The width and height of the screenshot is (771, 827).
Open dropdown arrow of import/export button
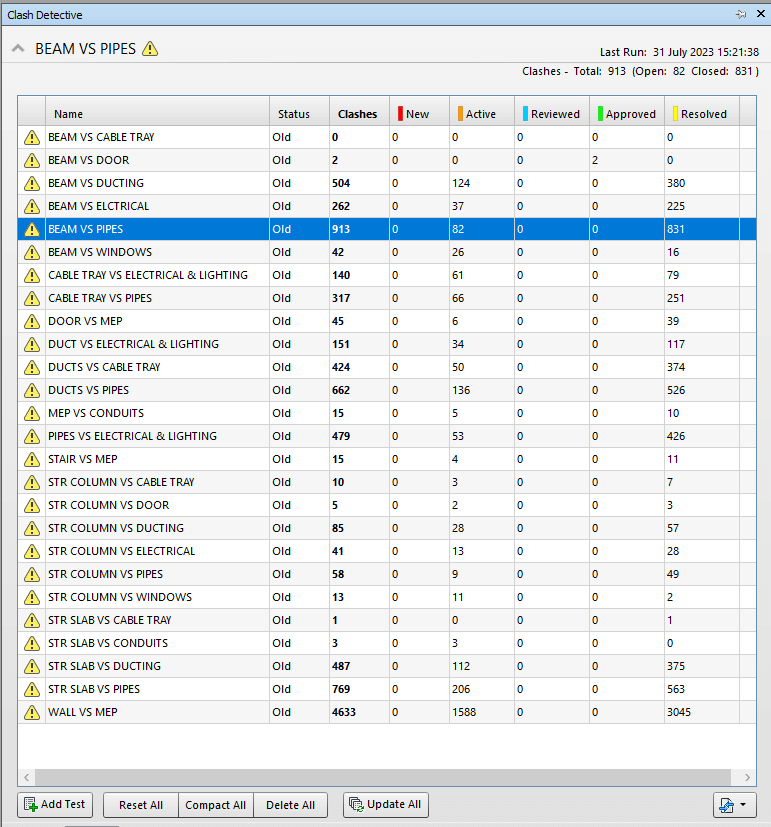(743, 805)
